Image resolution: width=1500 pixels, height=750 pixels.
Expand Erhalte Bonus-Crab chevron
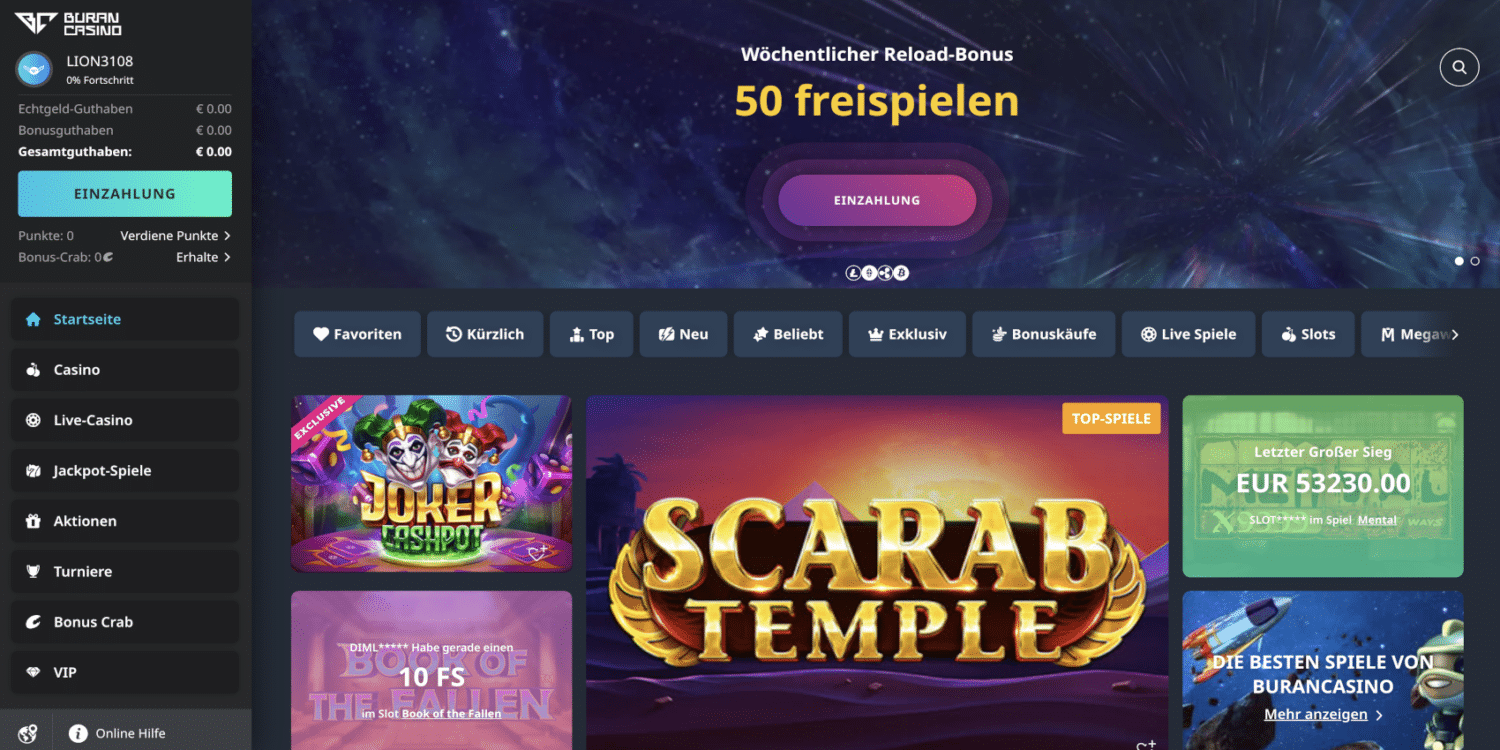coord(227,257)
